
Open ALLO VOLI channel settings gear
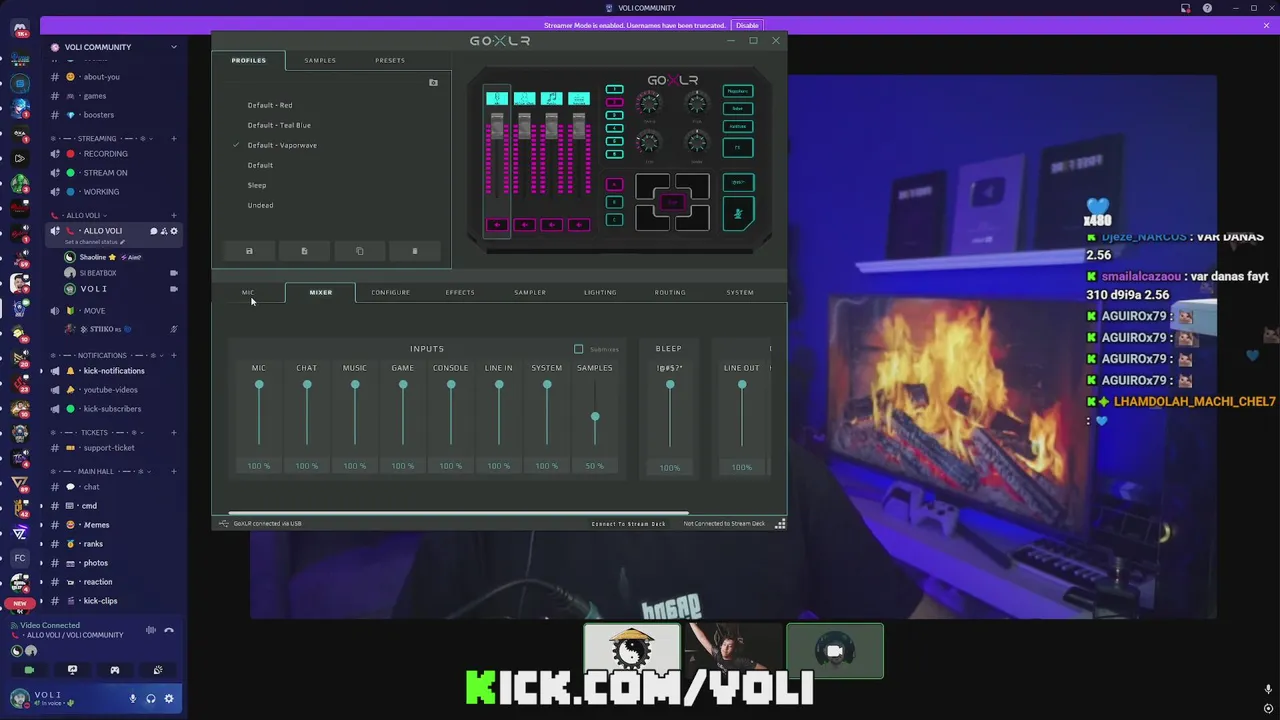point(174,231)
